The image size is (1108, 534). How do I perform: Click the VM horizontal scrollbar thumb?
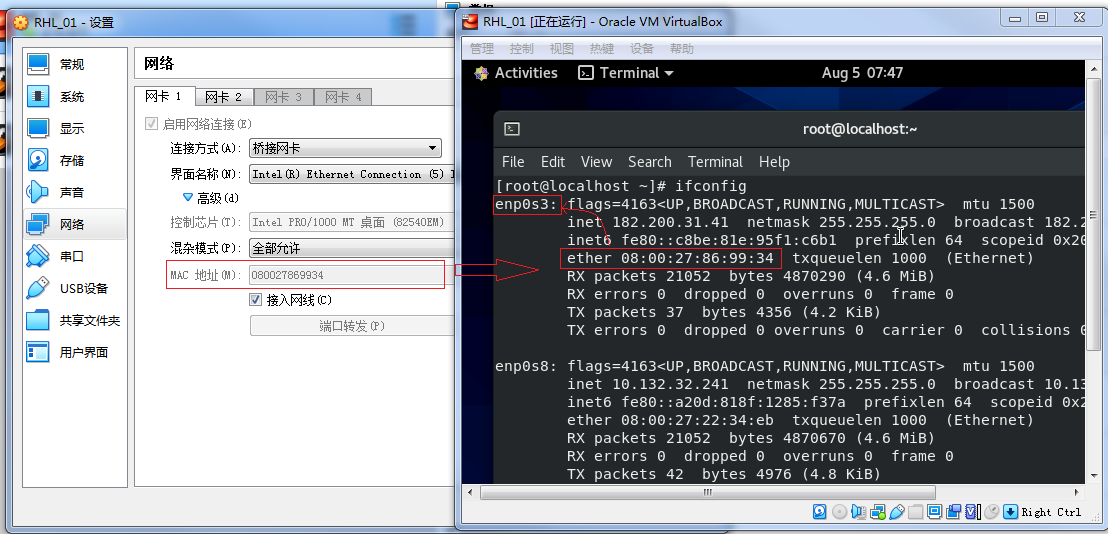[708, 492]
